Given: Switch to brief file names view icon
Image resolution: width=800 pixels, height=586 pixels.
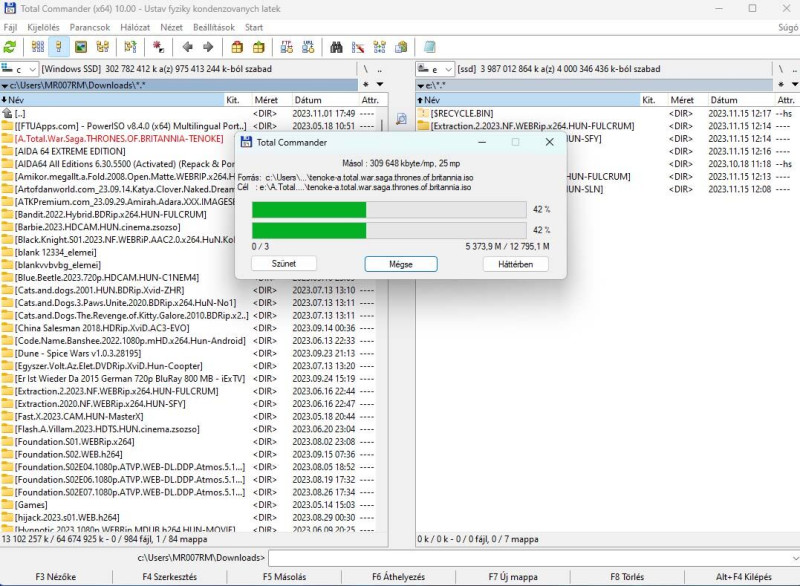Looking at the screenshot, I should click(x=38, y=47).
